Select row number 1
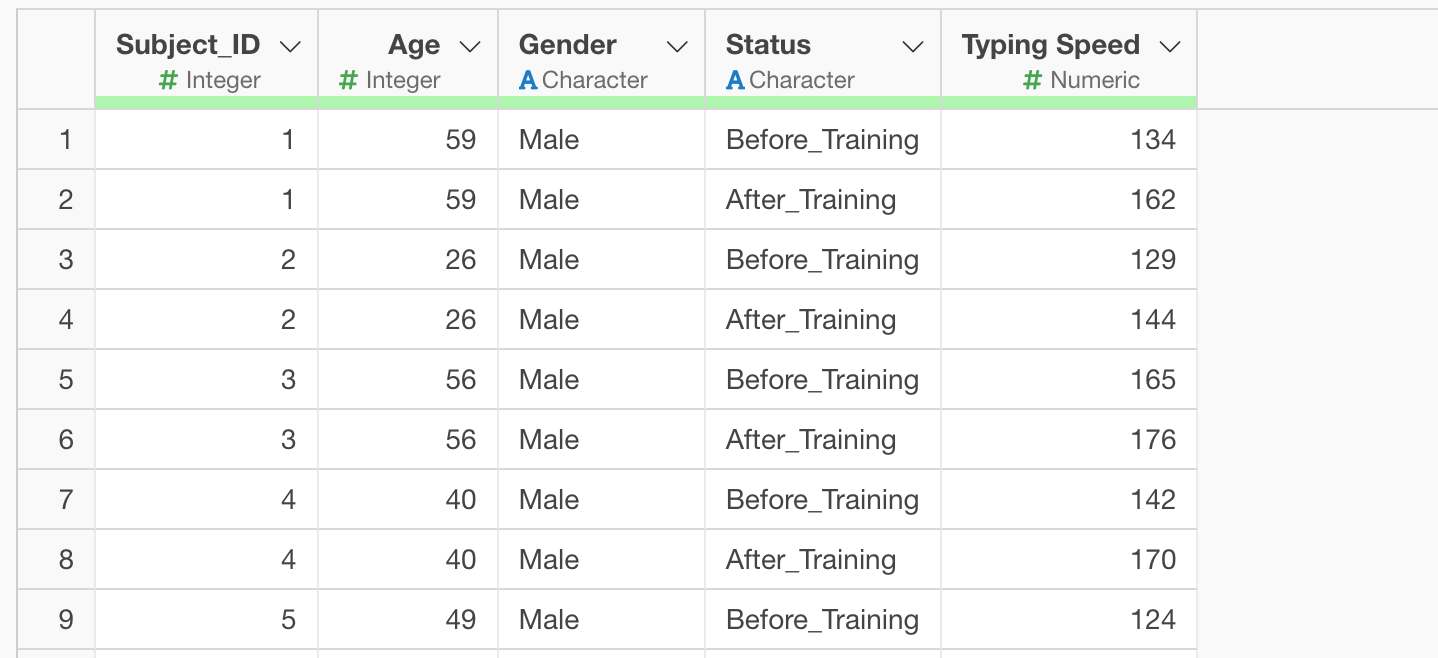This screenshot has height=658, width=1438. (x=66, y=139)
